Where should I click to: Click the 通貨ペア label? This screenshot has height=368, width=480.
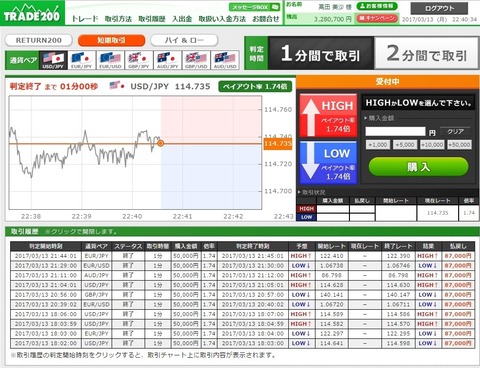click(x=22, y=60)
